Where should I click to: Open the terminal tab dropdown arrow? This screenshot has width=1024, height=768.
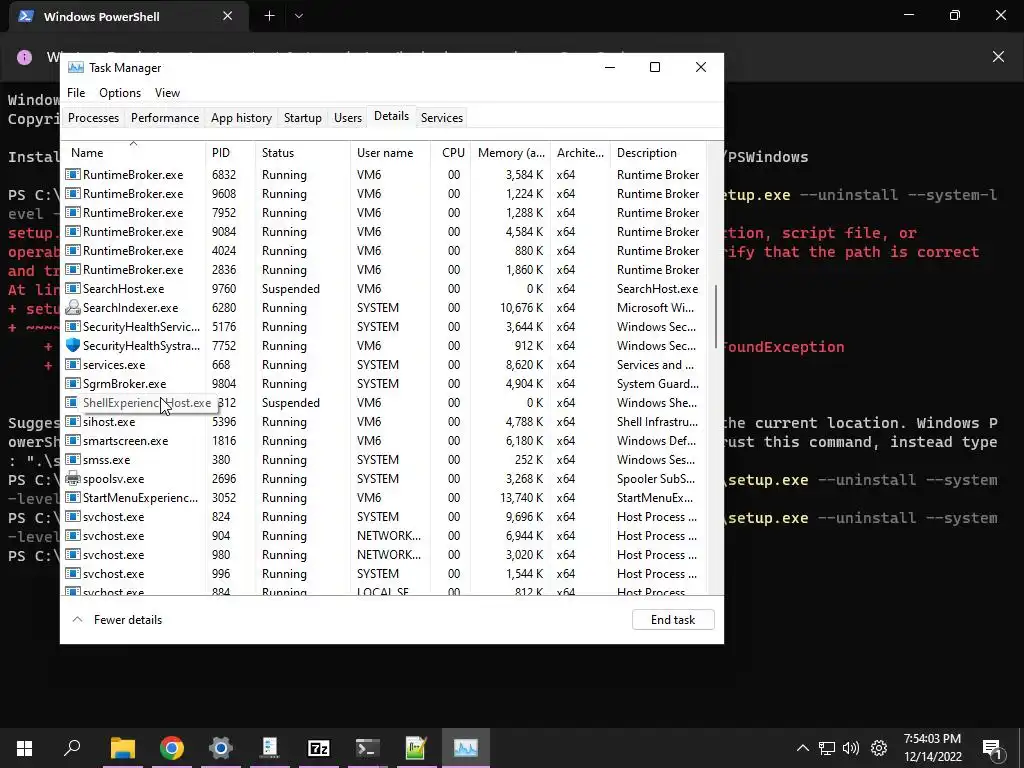298,16
